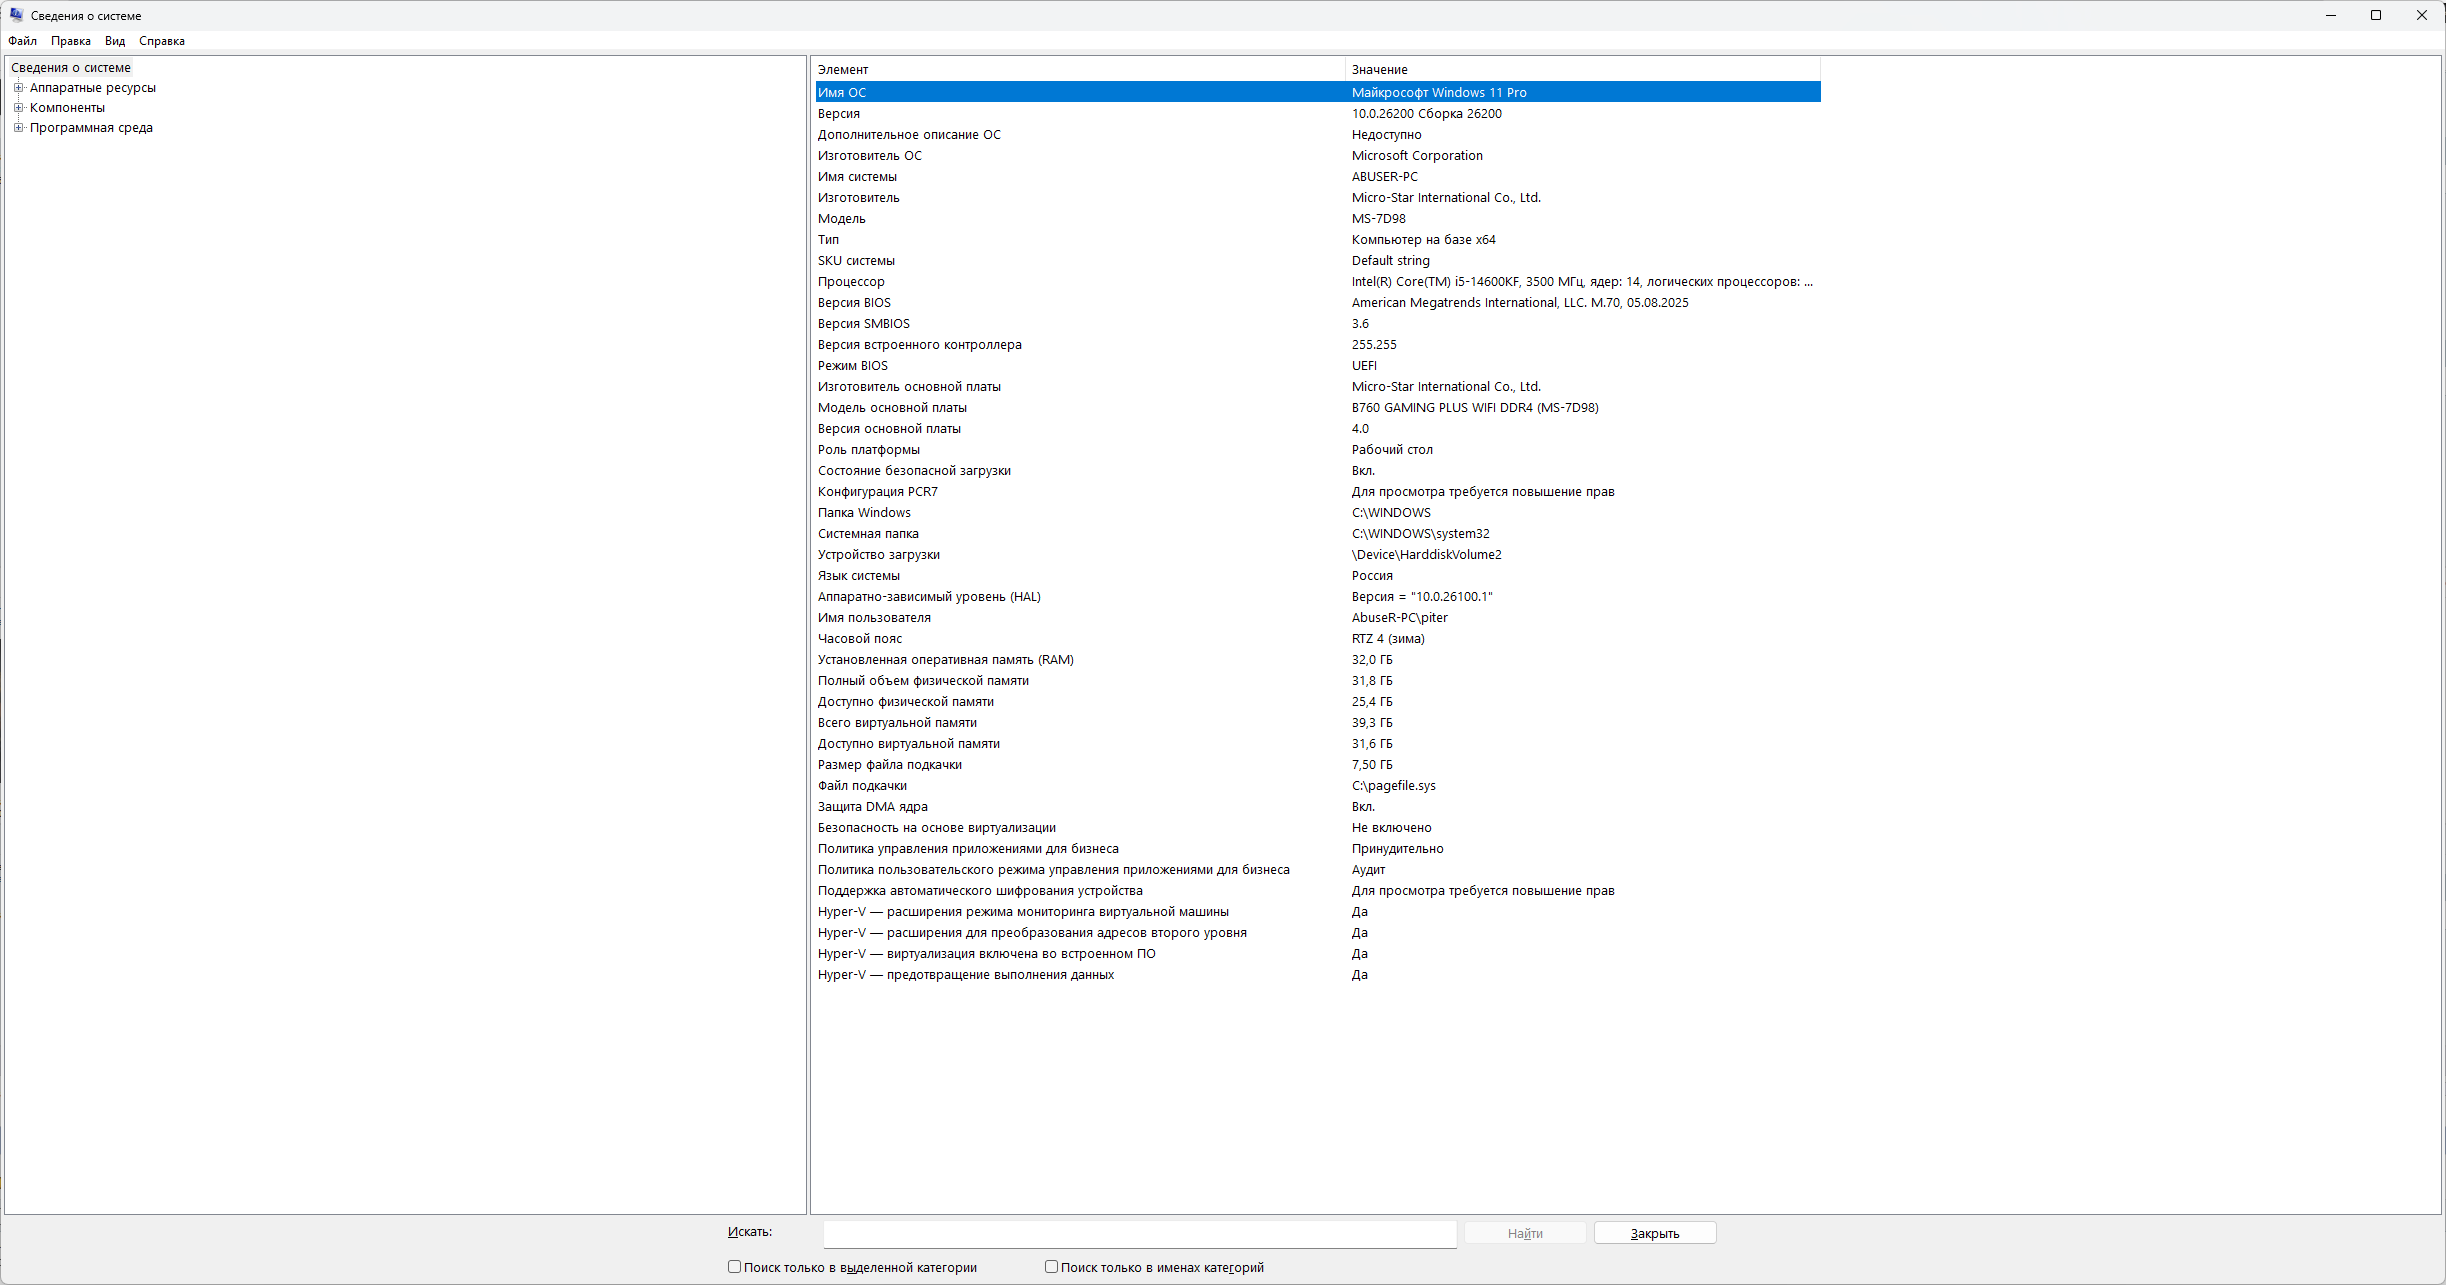Screen dimensions: 2446x1285
Task: Click the Значение column header
Action: (1583, 70)
